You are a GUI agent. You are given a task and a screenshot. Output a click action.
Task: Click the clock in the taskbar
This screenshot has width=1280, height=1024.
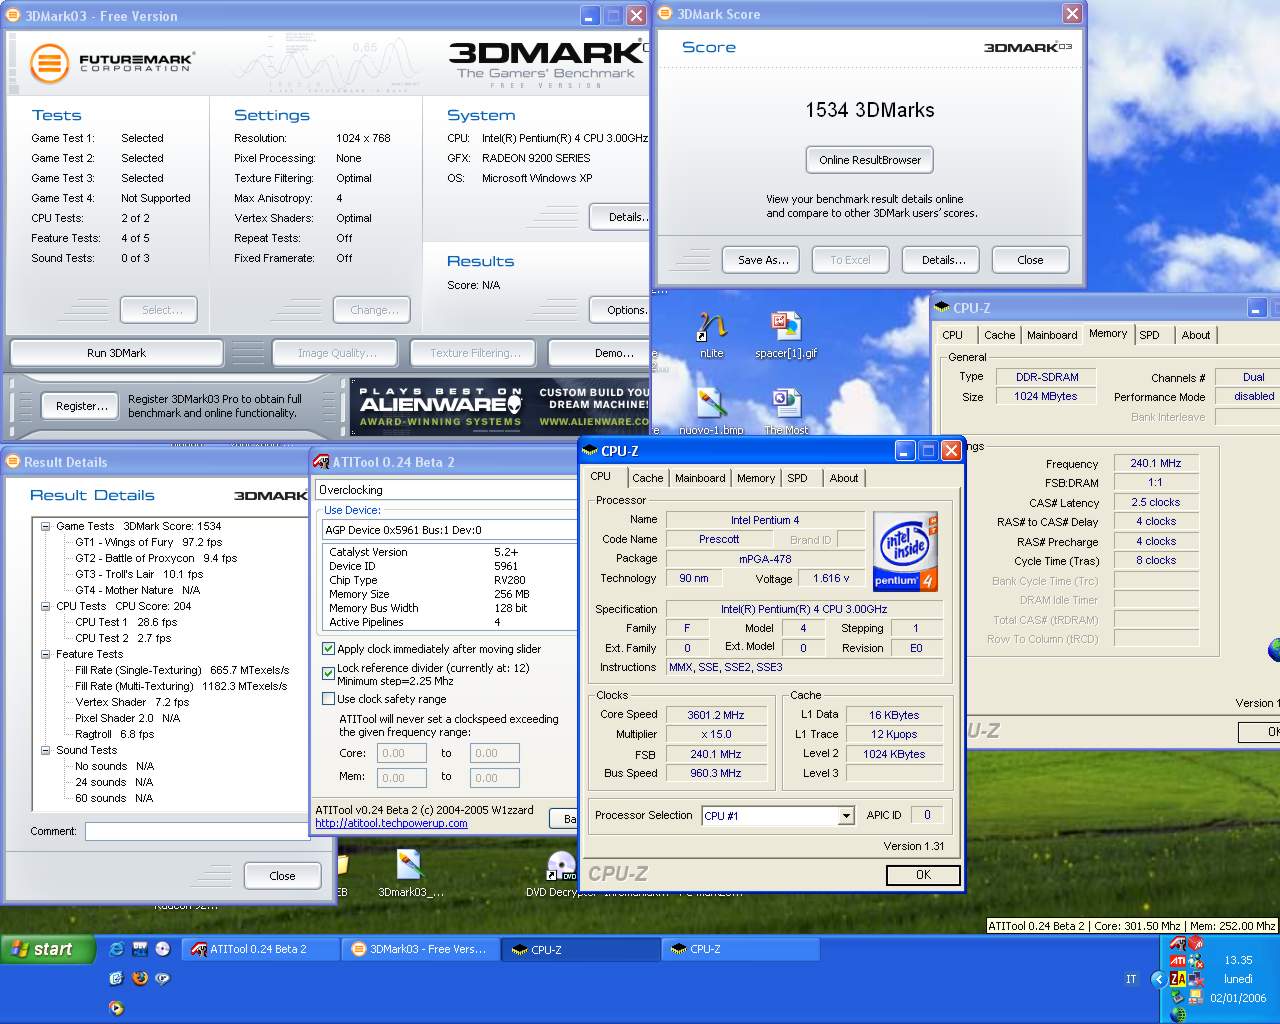(x=1238, y=960)
